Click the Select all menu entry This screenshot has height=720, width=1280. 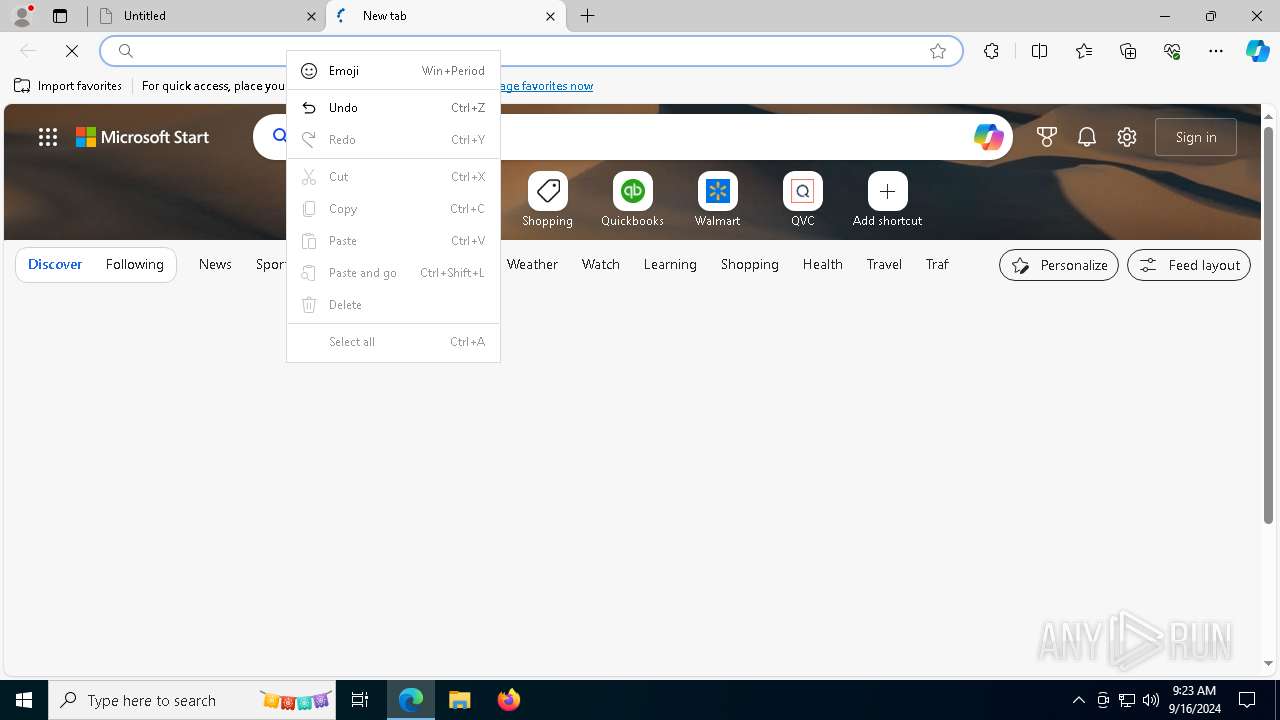393,342
